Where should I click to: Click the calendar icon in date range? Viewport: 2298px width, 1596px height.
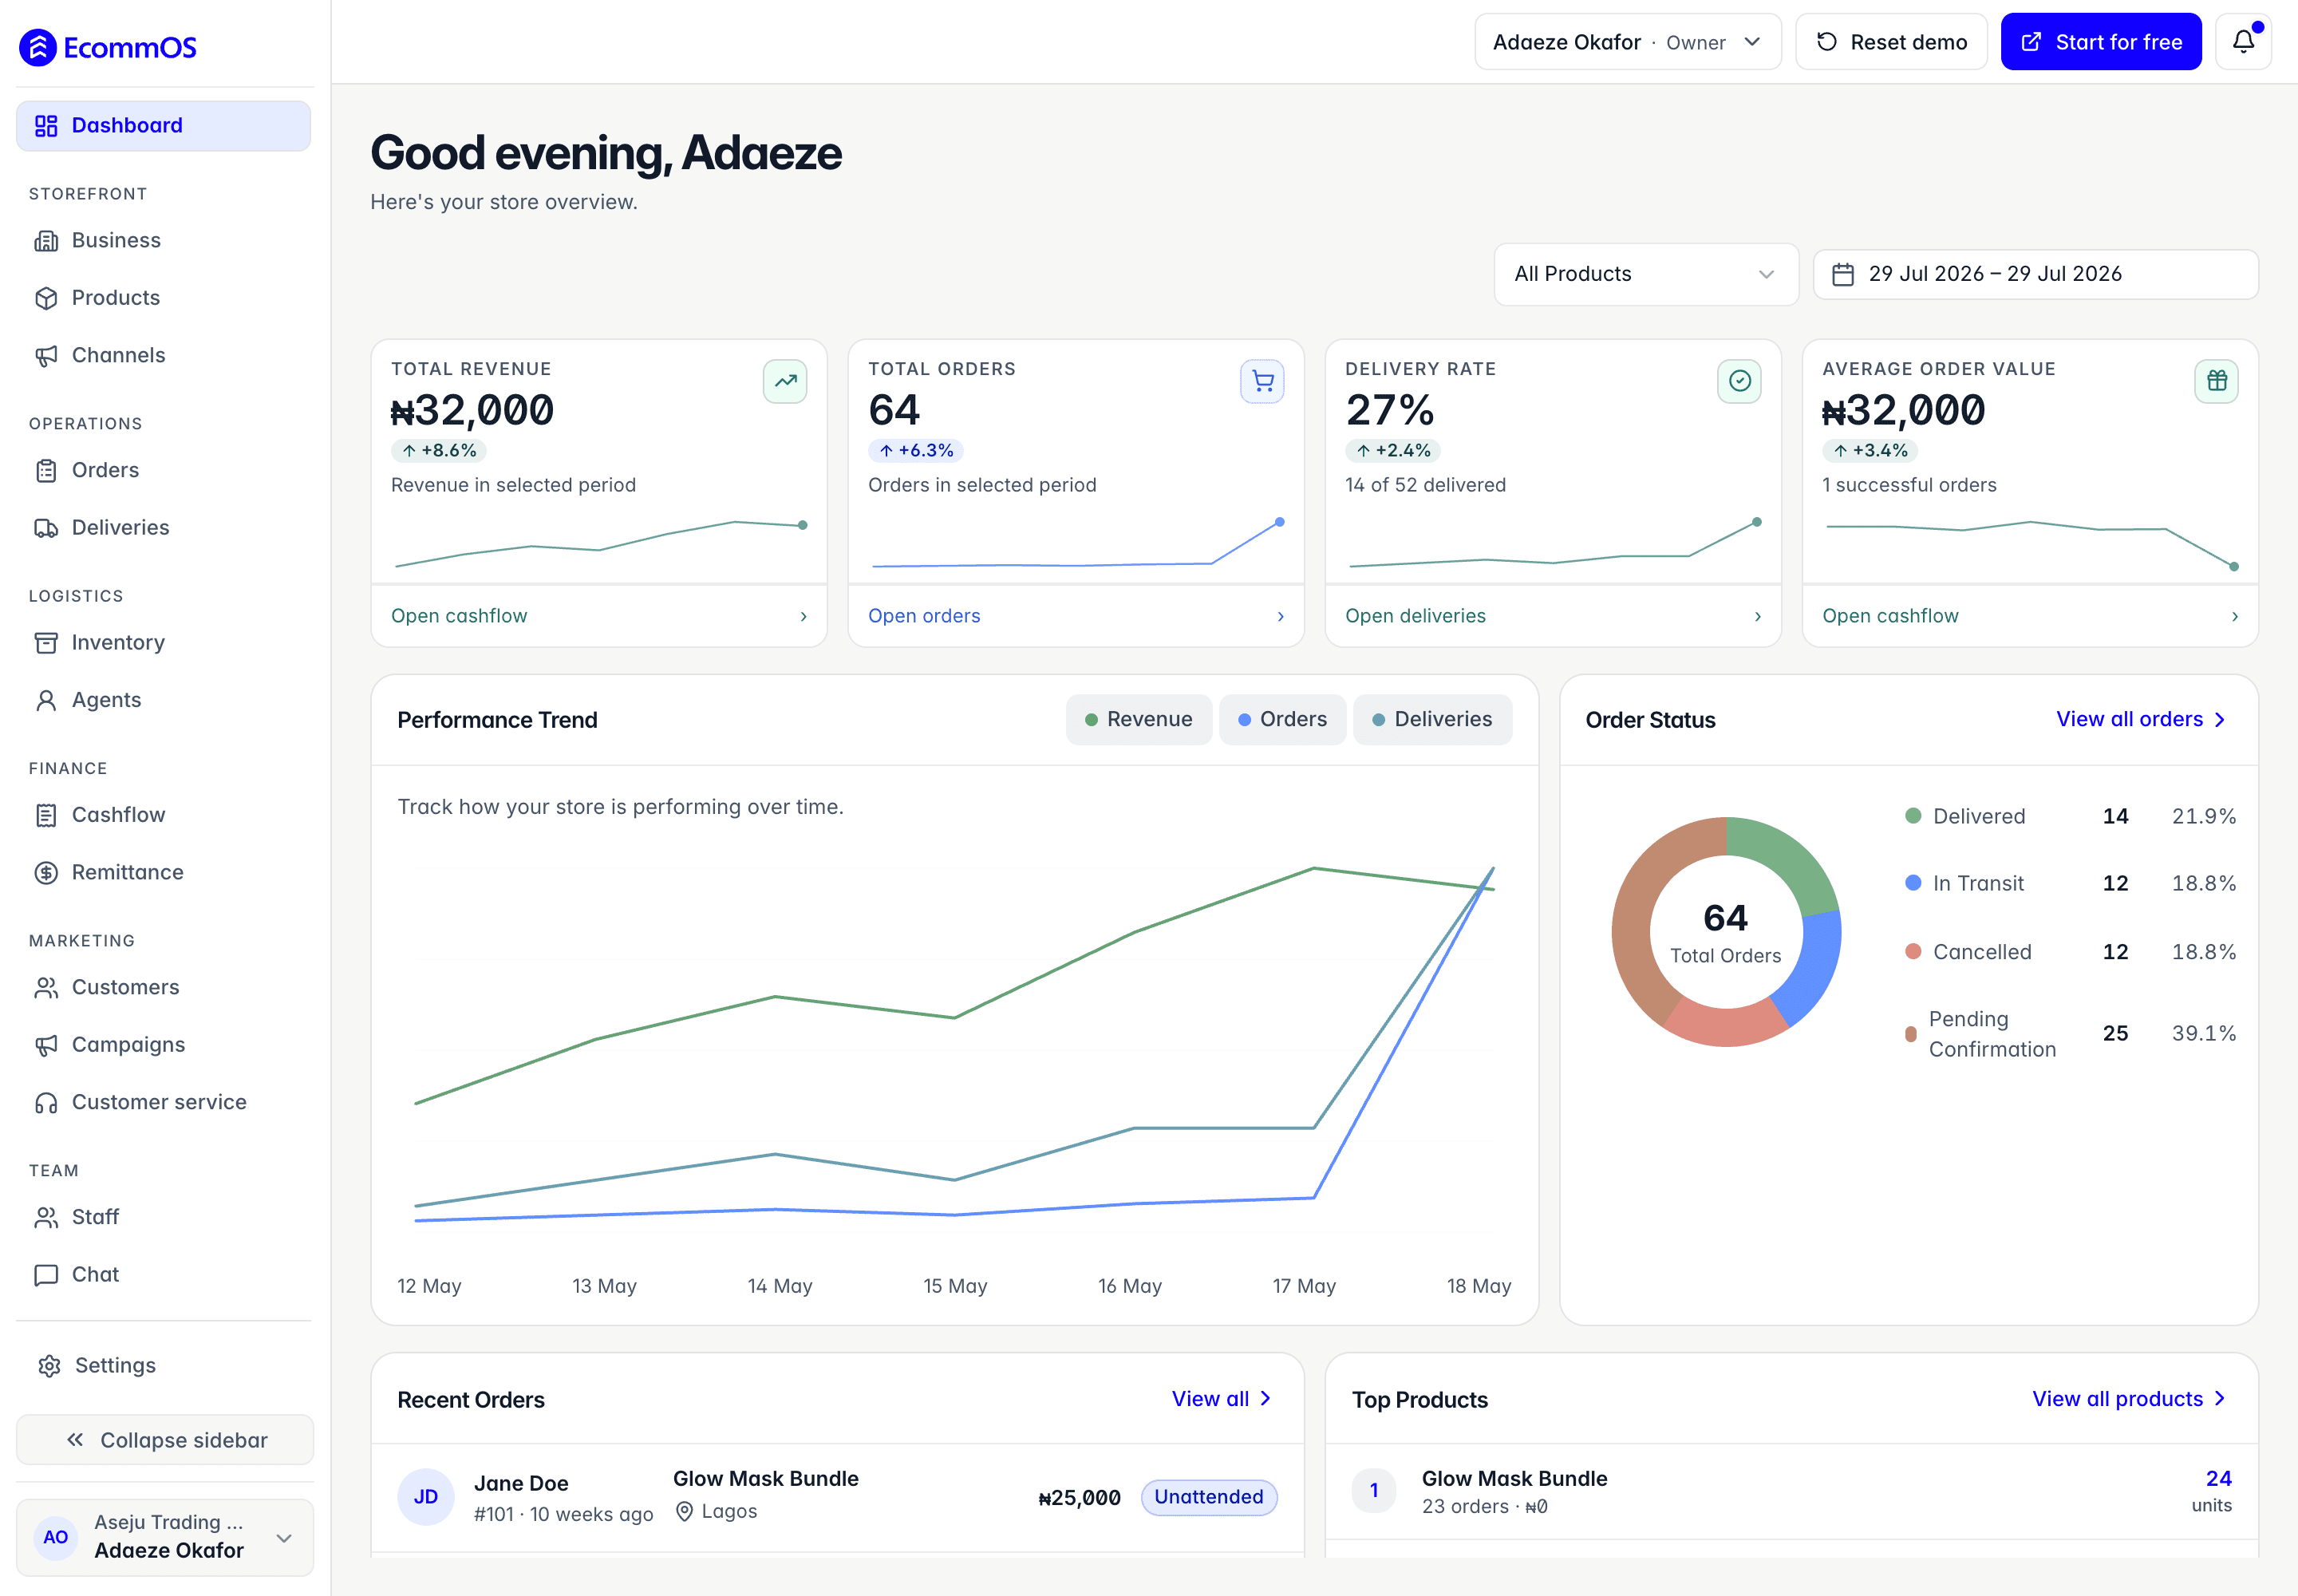(1842, 274)
